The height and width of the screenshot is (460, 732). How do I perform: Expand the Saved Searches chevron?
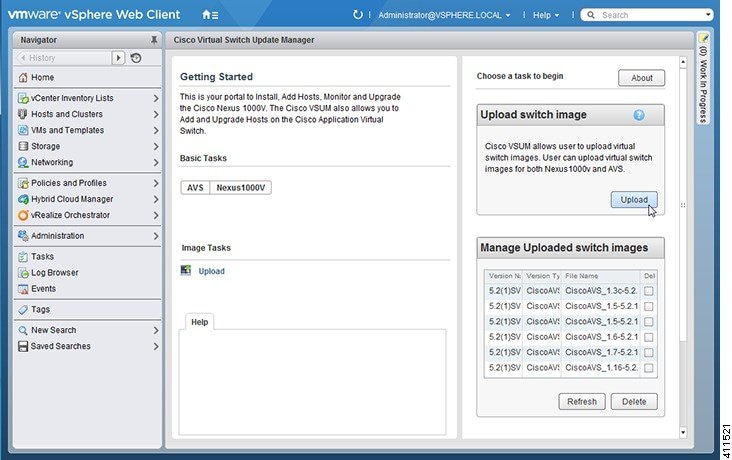coord(156,347)
